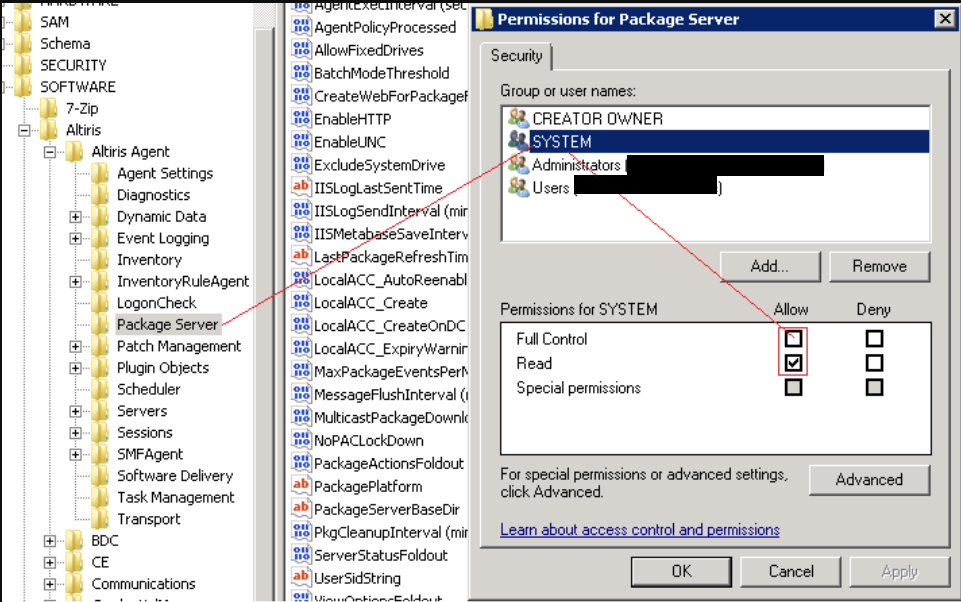Viewport: 961px width, 602px height.
Task: Select the Sessions key
Action: click(x=145, y=433)
